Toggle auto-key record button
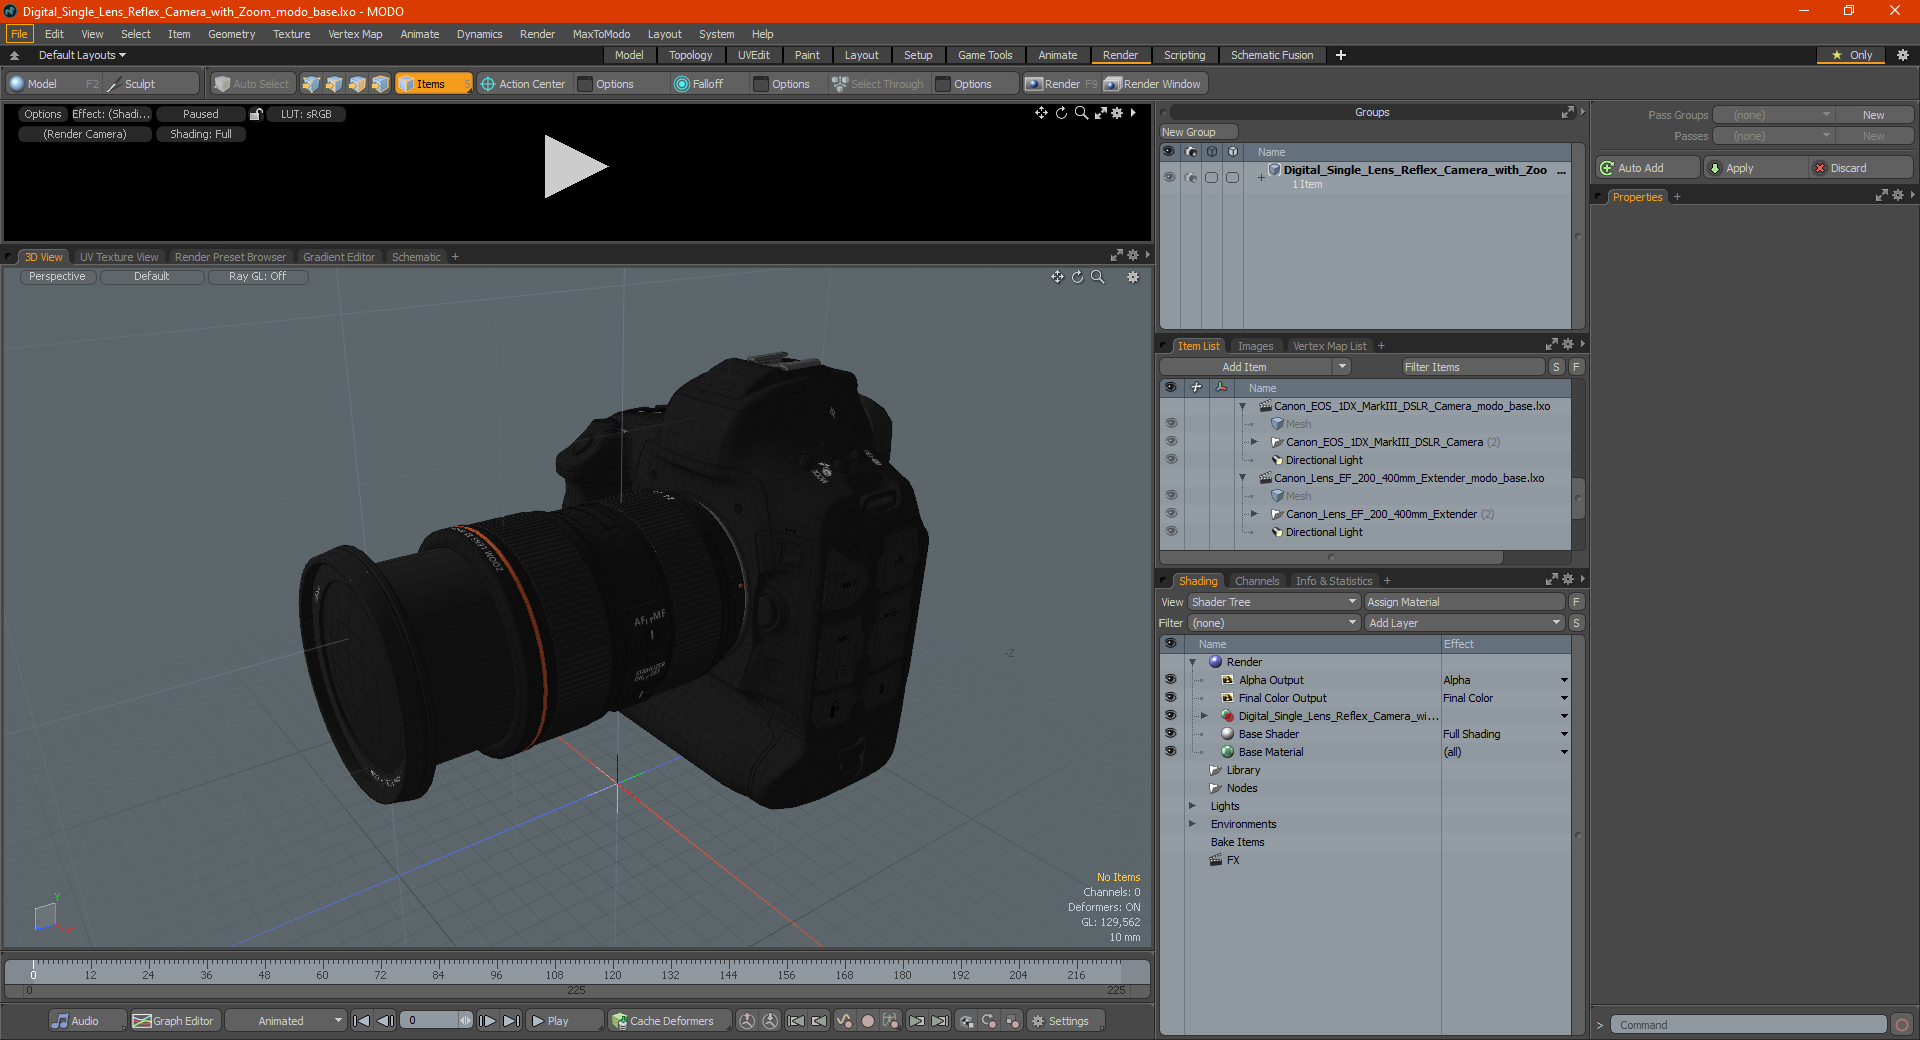The height and width of the screenshot is (1040, 1920). point(868,1021)
